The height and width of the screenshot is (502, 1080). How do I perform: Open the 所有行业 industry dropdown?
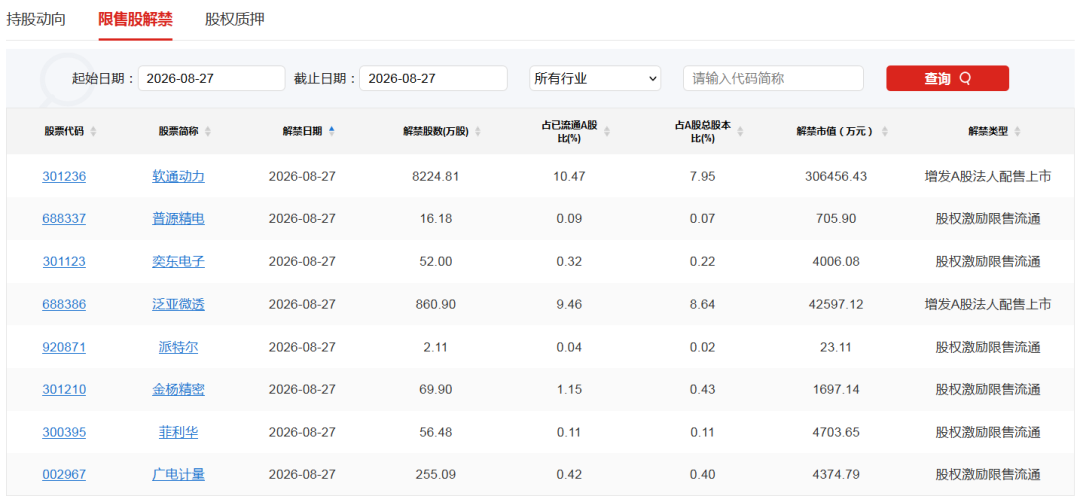595,79
